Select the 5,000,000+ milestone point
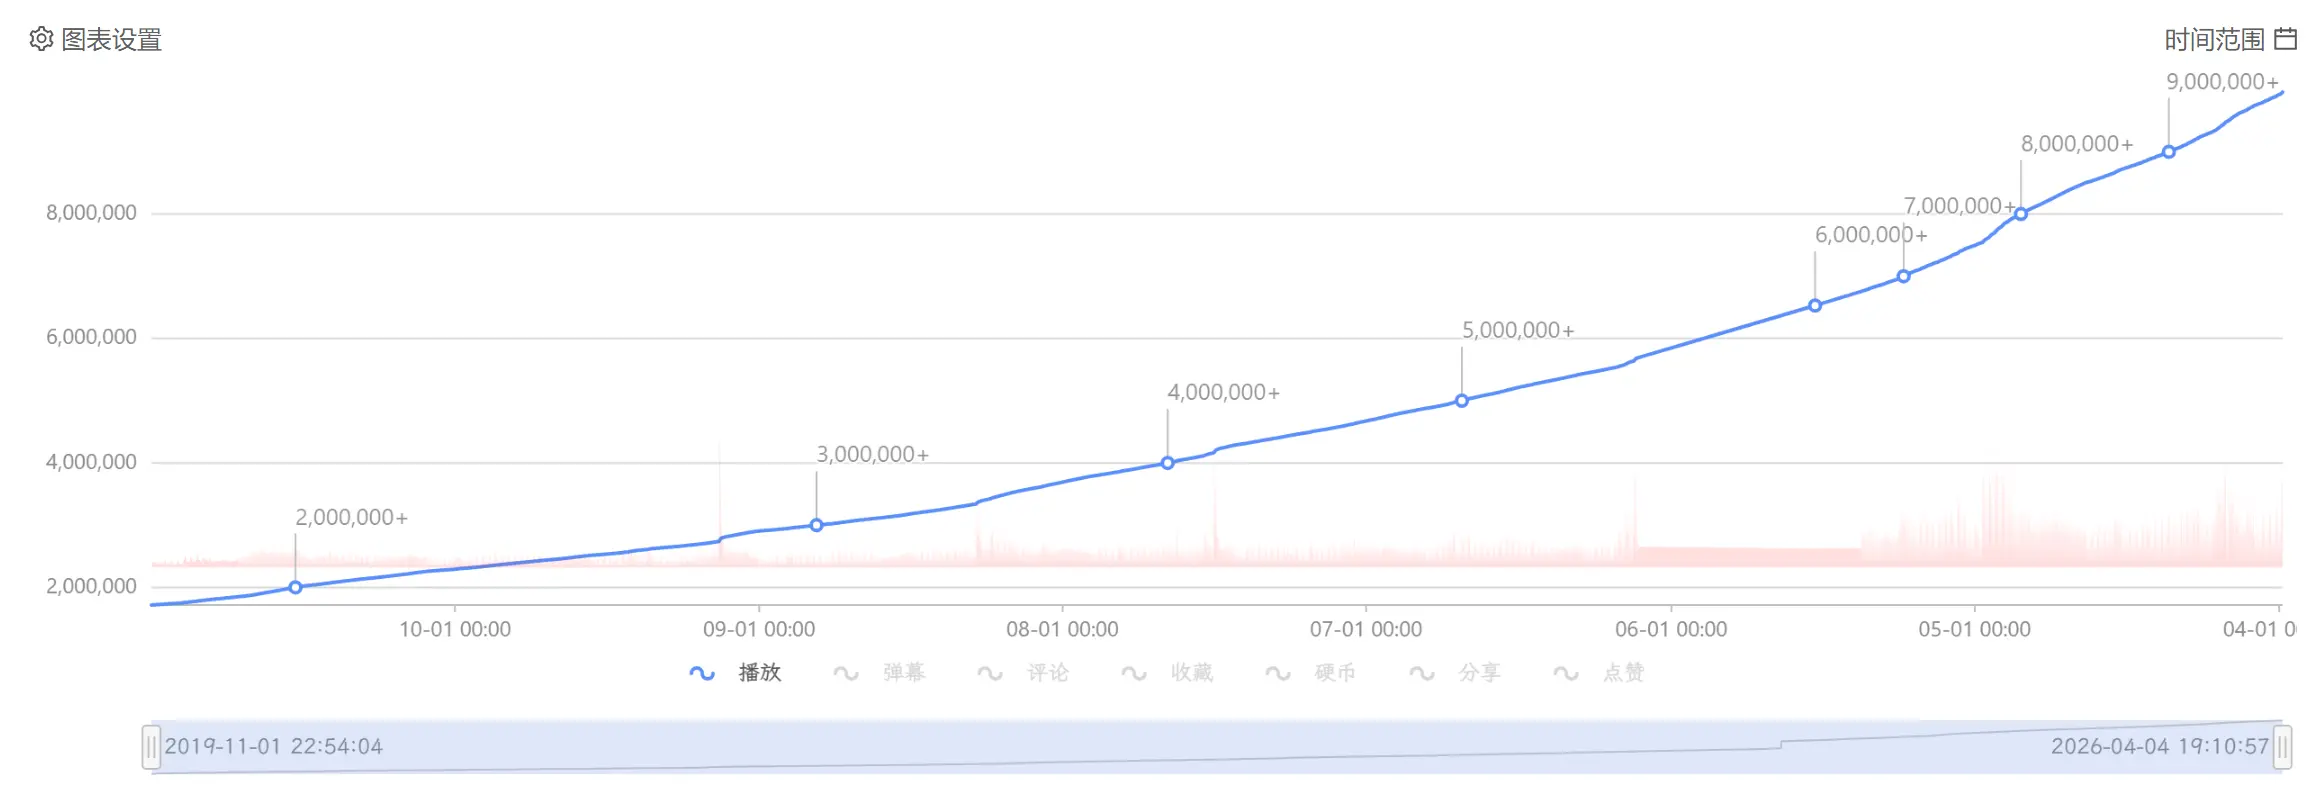 (x=1461, y=401)
